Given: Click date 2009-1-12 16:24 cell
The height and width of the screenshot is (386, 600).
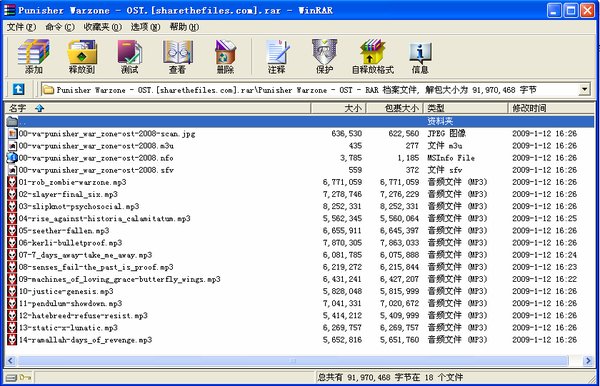Looking at the screenshot, I should 545,255.
